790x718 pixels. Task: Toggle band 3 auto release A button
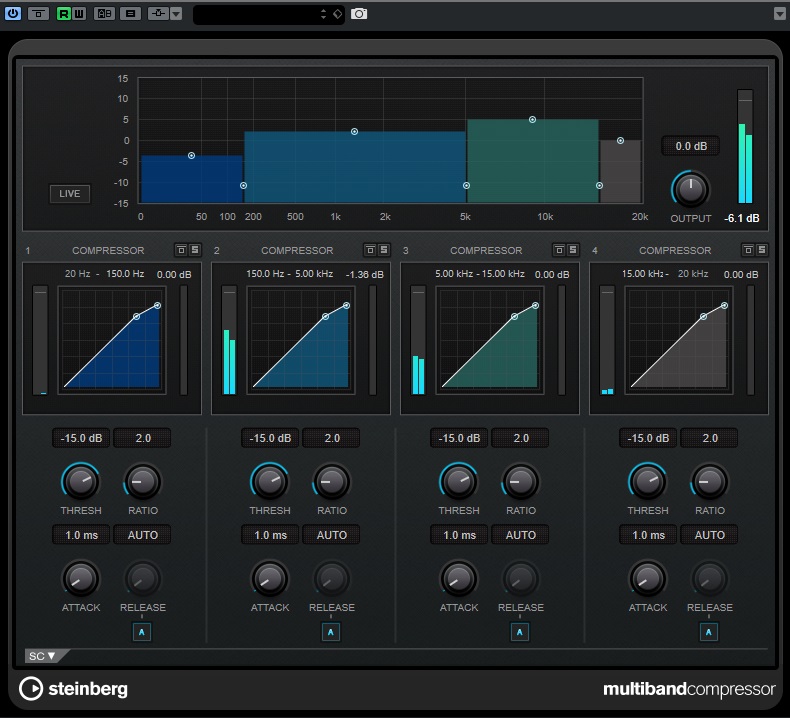519,632
